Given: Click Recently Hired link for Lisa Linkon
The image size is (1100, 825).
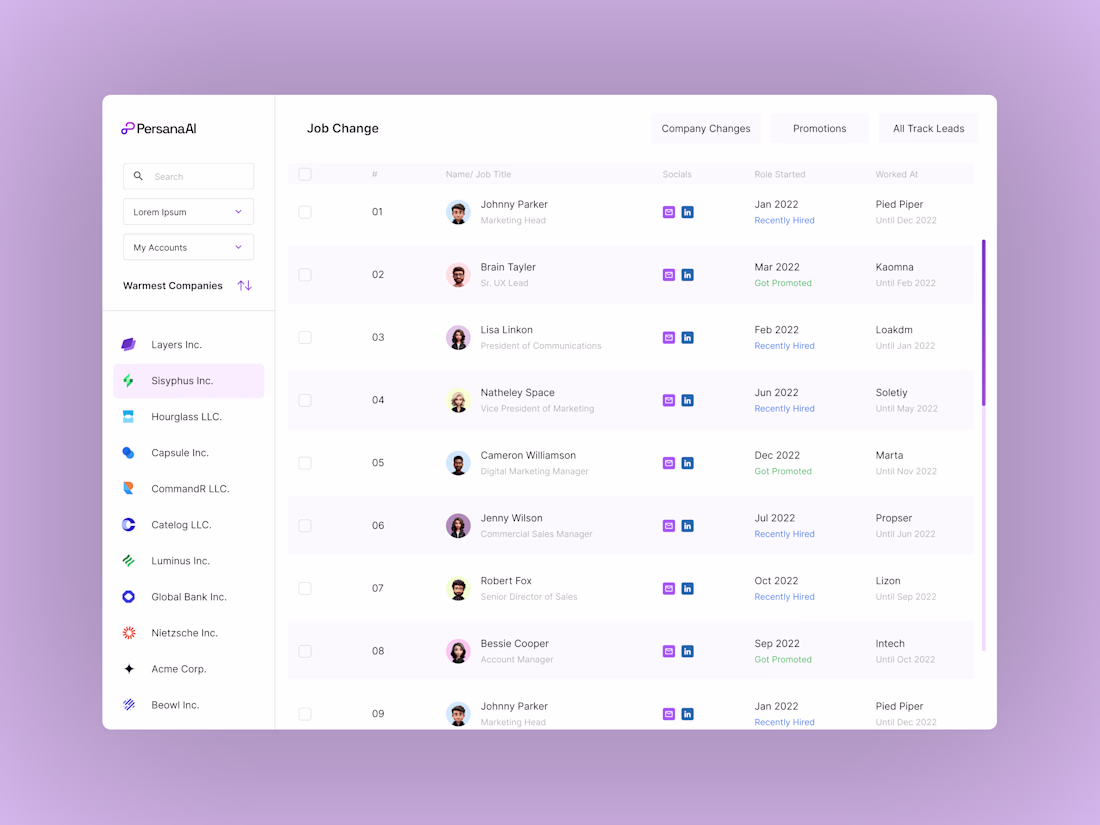Looking at the screenshot, I should click(x=784, y=346).
